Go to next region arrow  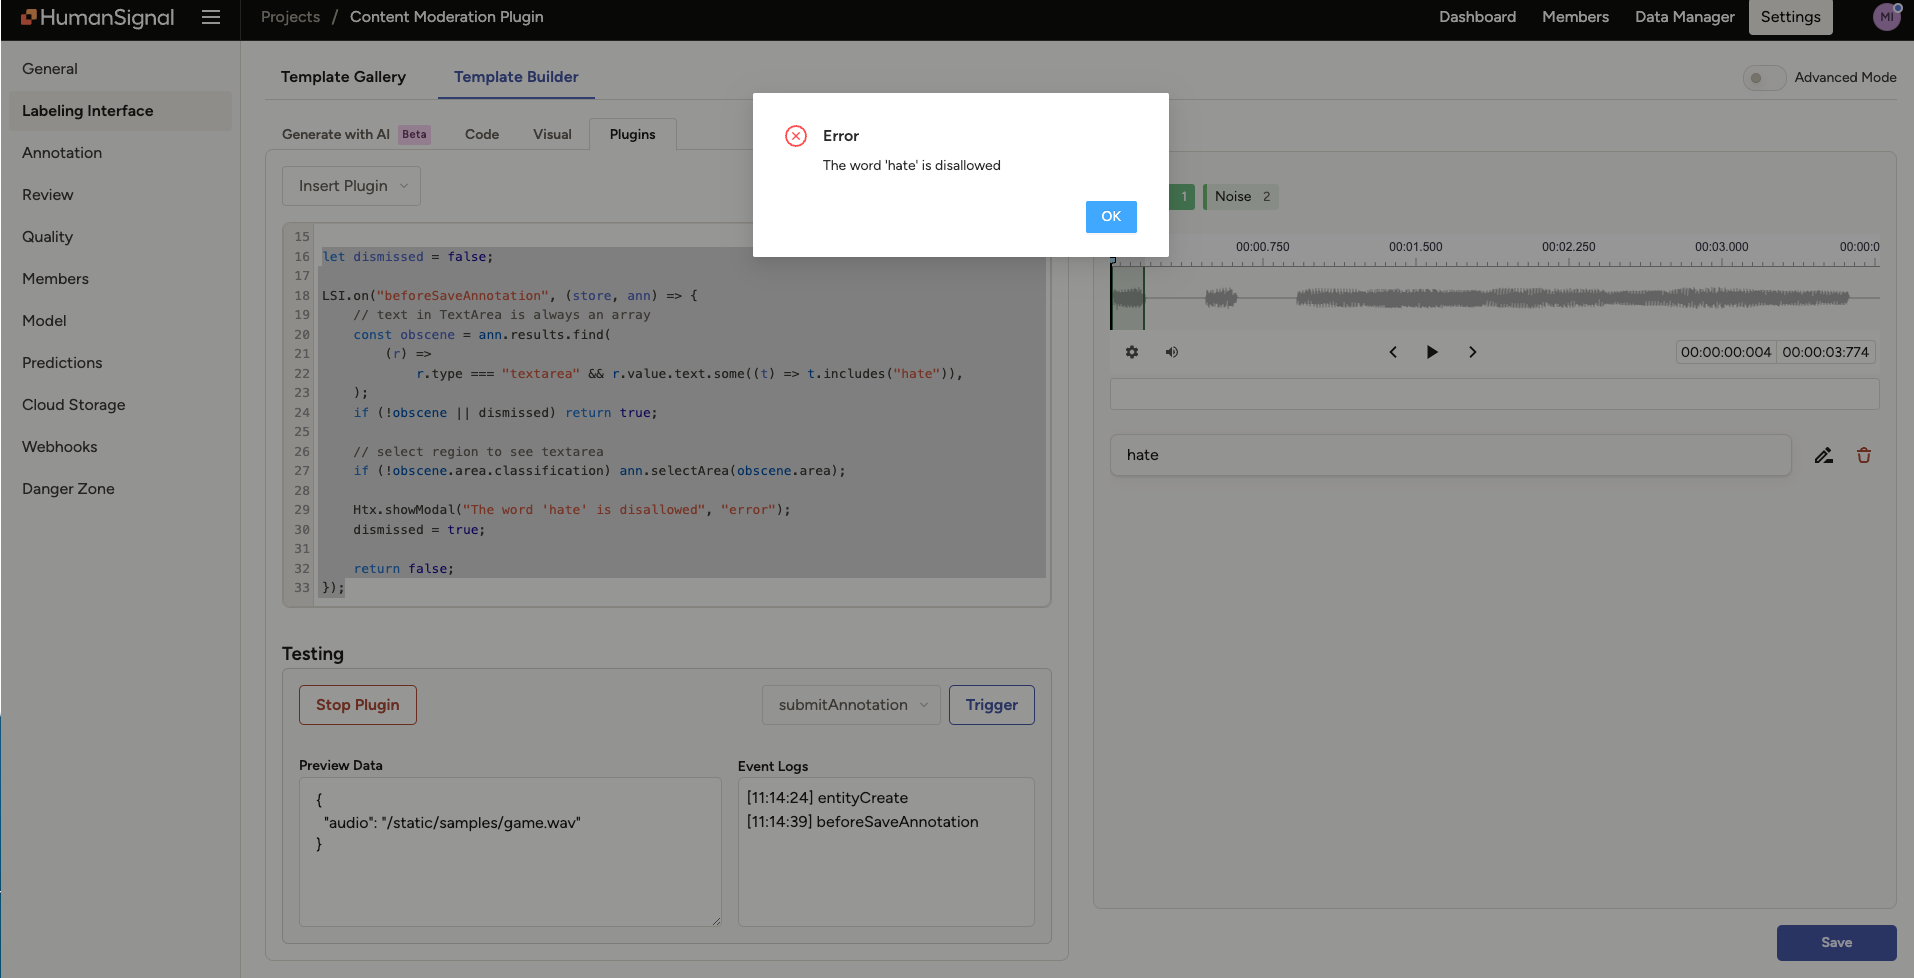(x=1472, y=352)
